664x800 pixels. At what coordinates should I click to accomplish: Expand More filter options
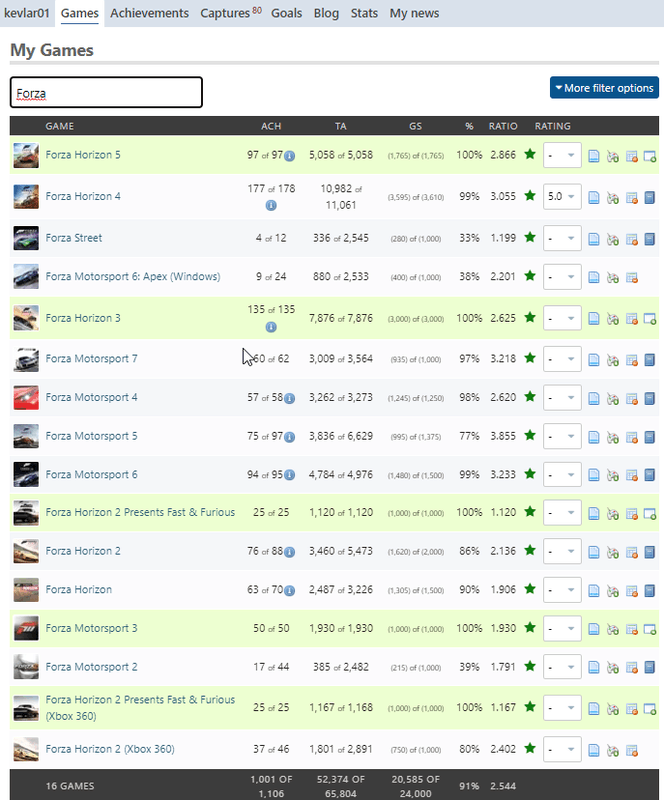click(604, 88)
